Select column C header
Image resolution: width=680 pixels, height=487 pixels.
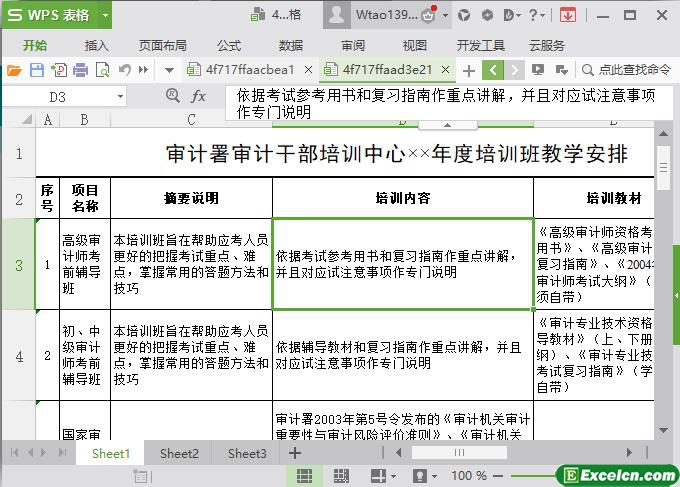coord(191,120)
